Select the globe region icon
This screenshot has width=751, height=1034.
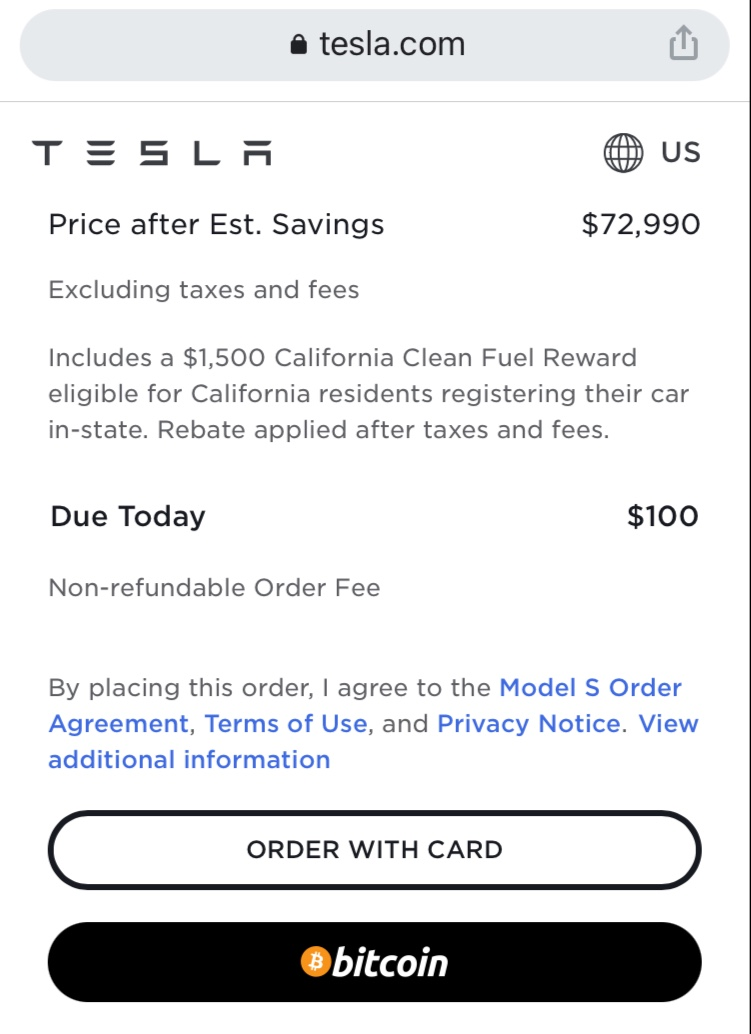[x=623, y=152]
